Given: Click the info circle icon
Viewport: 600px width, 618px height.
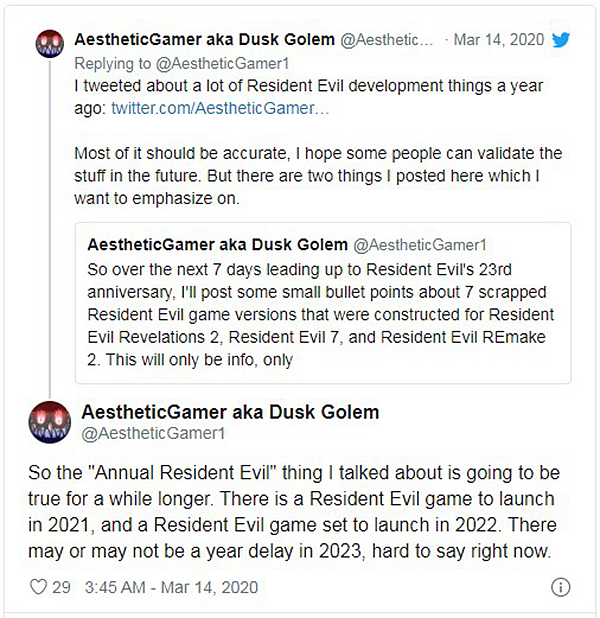Looking at the screenshot, I should (x=561, y=586).
